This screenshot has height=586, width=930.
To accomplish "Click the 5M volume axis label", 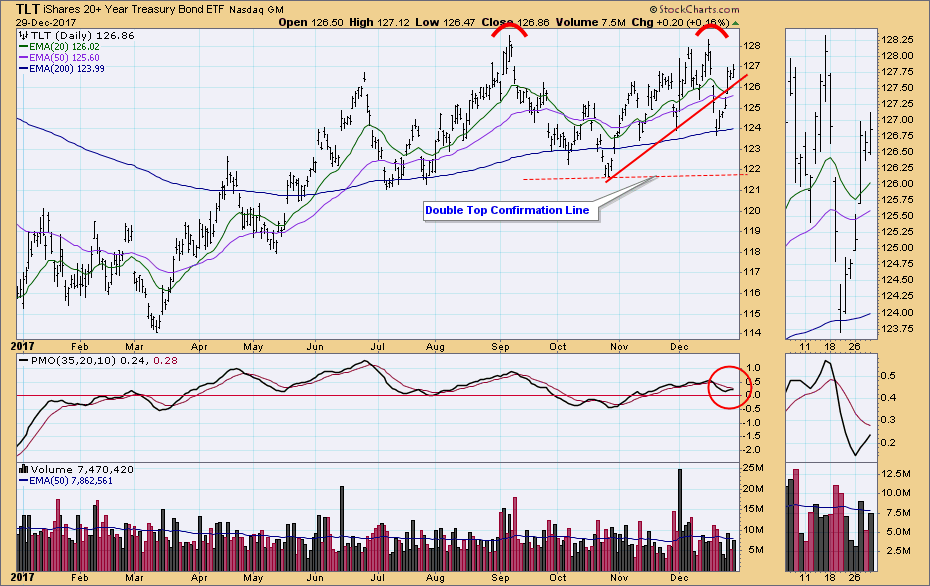I will click(x=756, y=550).
